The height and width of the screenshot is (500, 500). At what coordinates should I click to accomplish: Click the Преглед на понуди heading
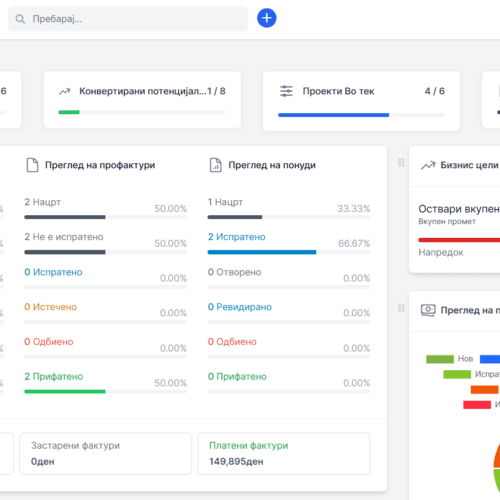point(272,165)
